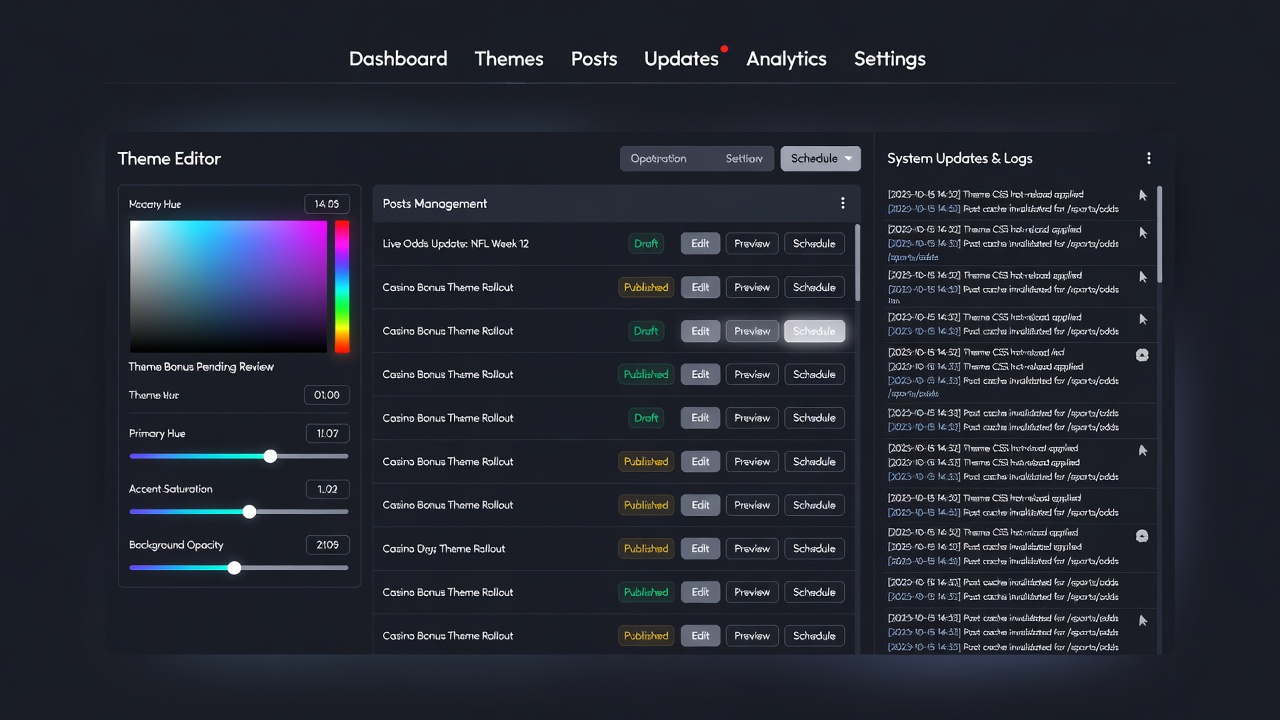Screen dimensions: 1280x720
Task: Click the Live Odds Update: NFL Week 12 title
Action: [x=455, y=244]
